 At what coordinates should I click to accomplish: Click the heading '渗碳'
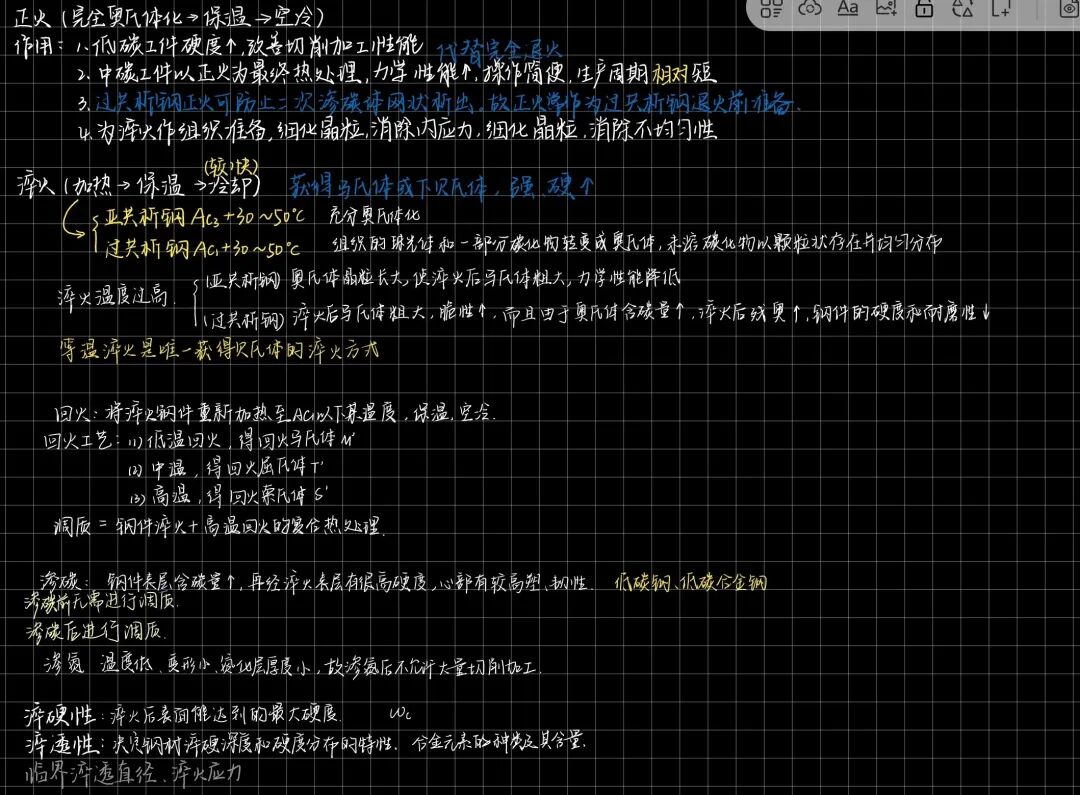[59, 580]
